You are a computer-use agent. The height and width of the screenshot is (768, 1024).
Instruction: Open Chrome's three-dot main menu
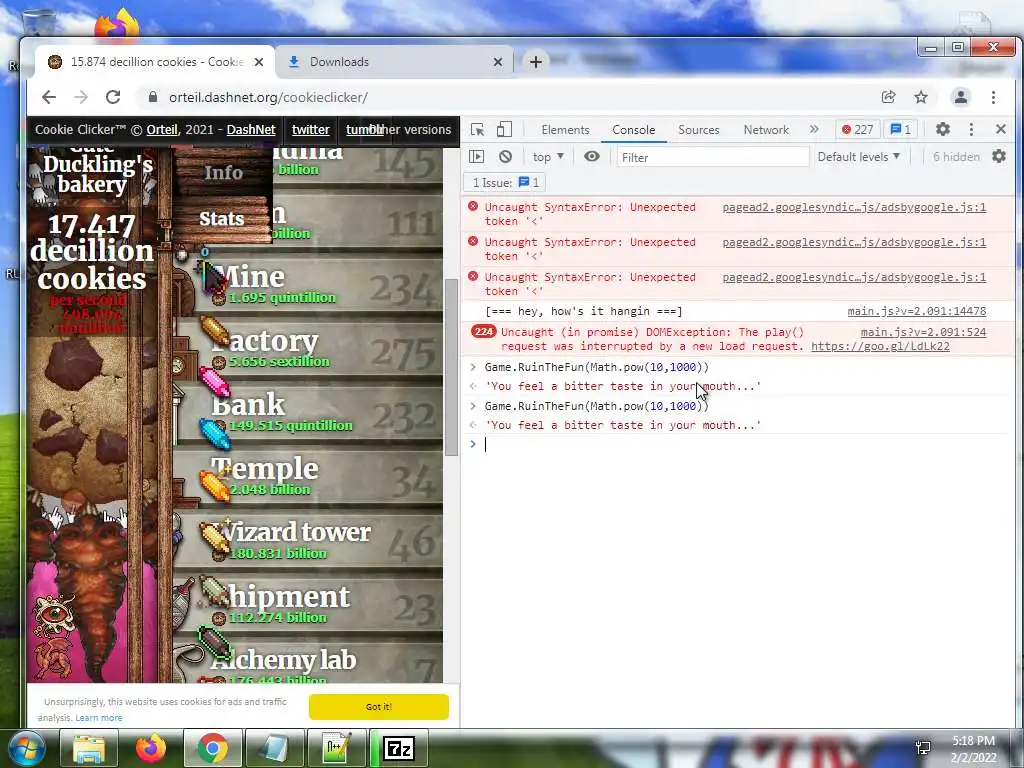coord(993,97)
